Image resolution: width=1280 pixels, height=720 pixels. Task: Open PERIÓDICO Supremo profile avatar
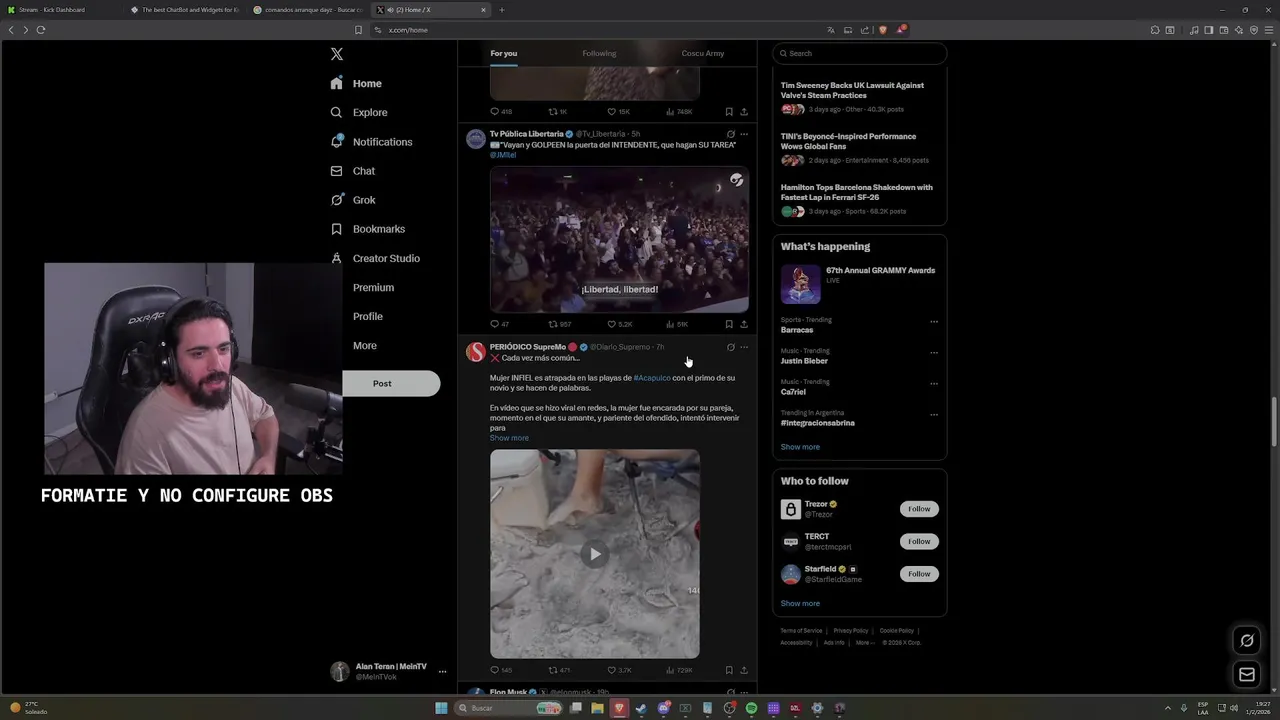coord(476,352)
